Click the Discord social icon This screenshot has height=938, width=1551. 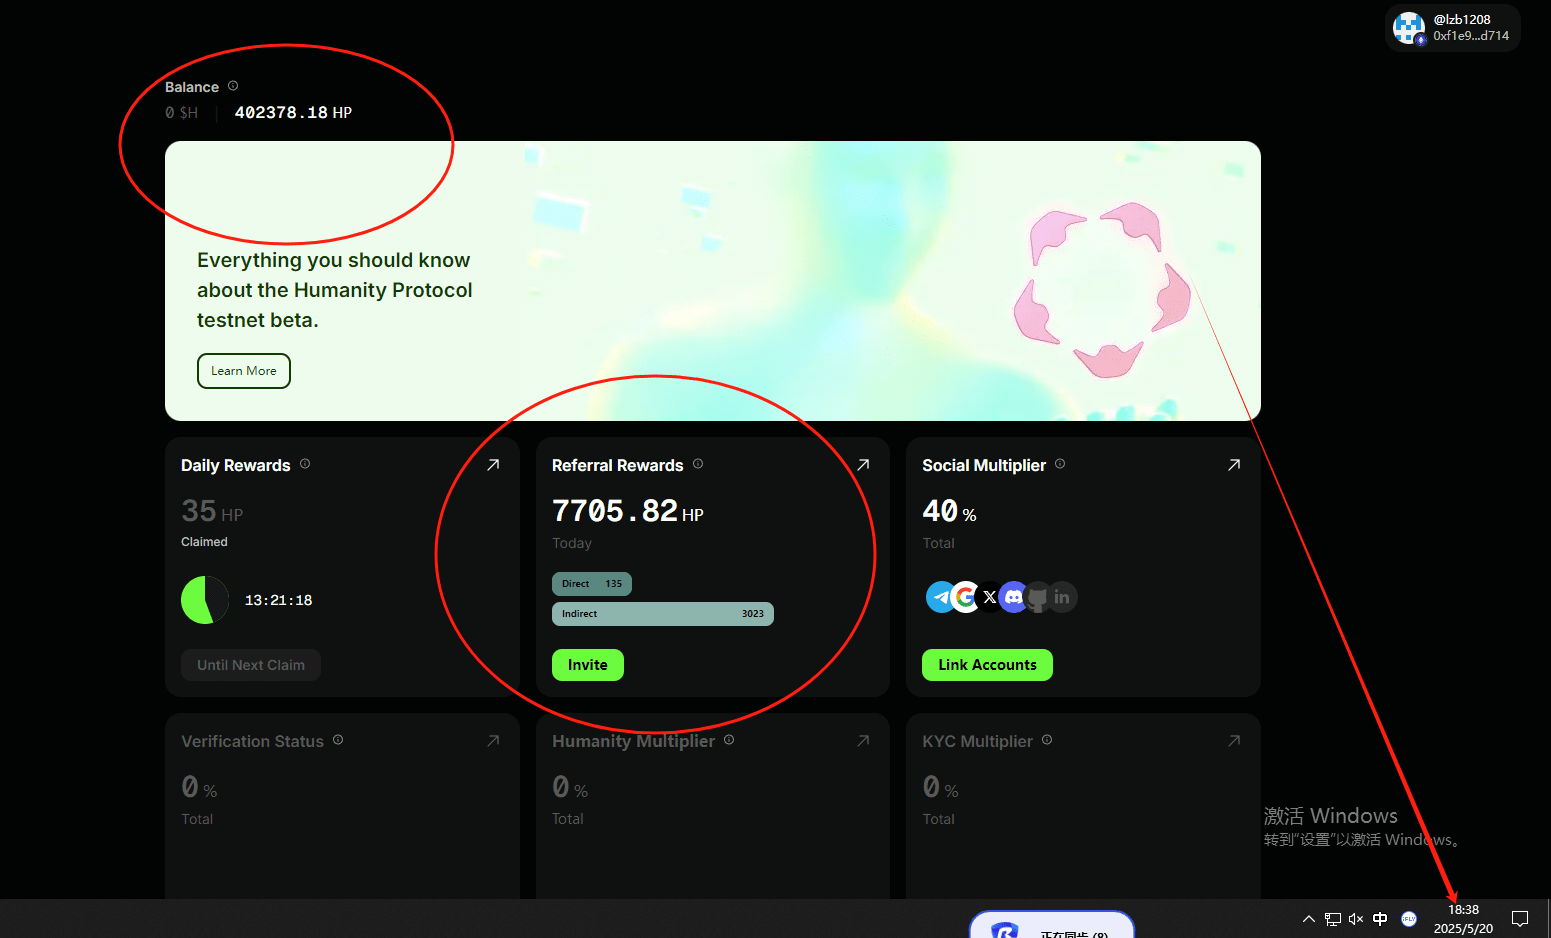click(x=1013, y=597)
